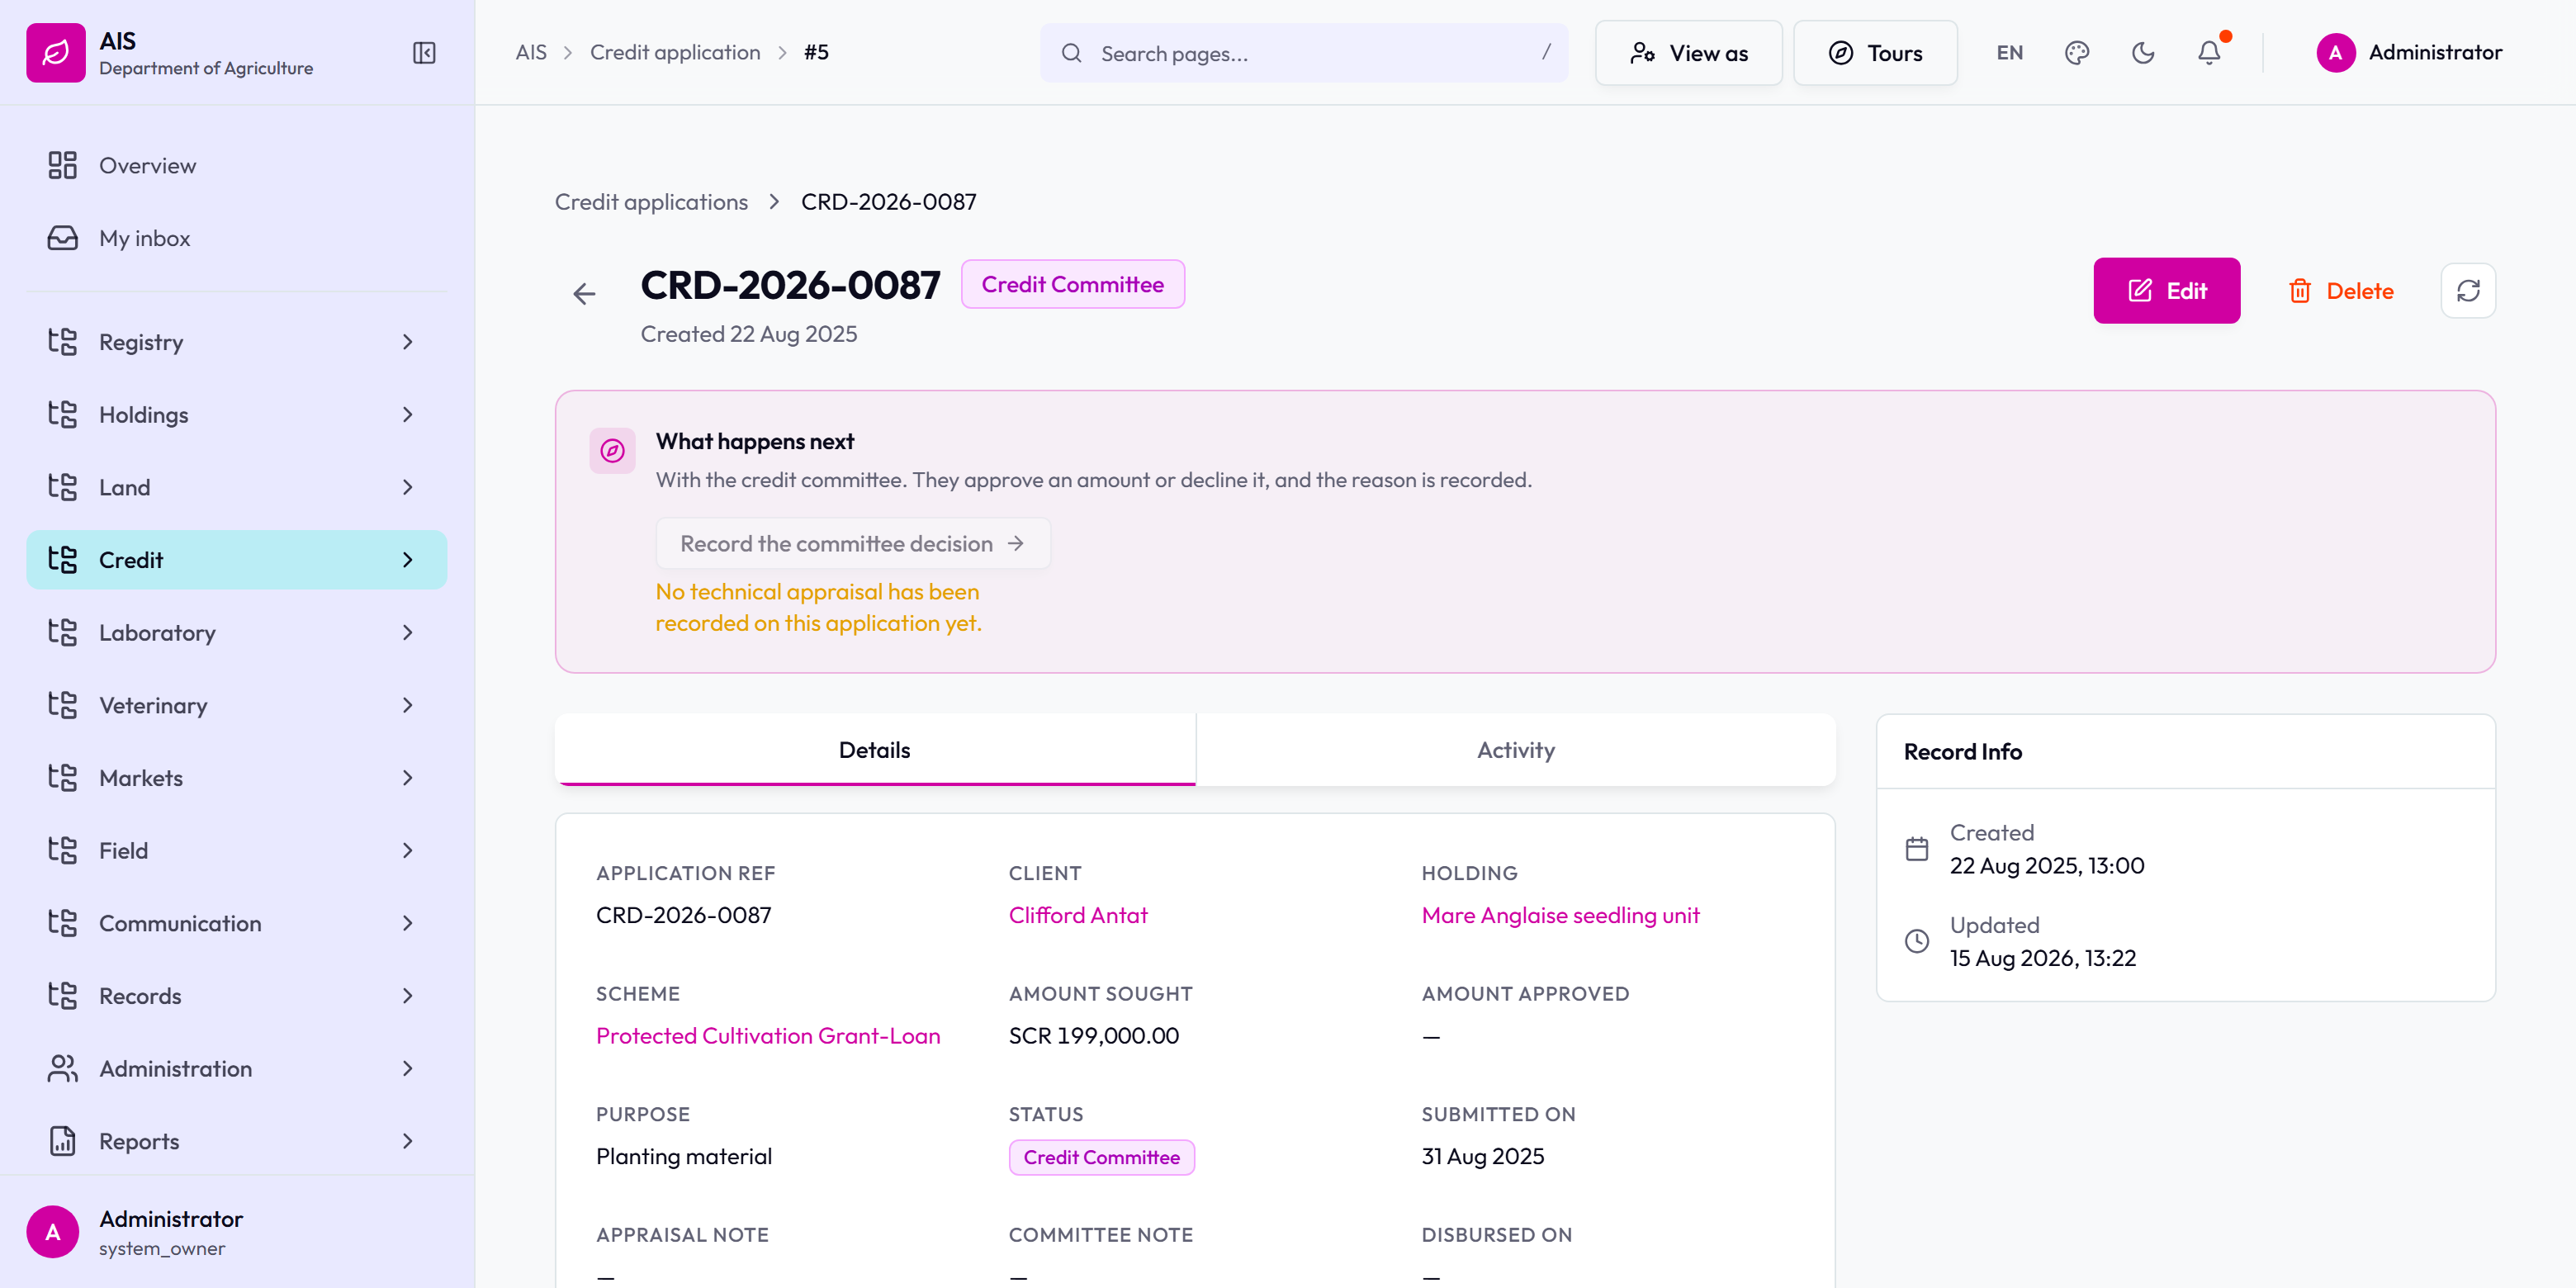Click the Edit button
Image resolution: width=2576 pixels, height=1288 pixels.
[2166, 291]
